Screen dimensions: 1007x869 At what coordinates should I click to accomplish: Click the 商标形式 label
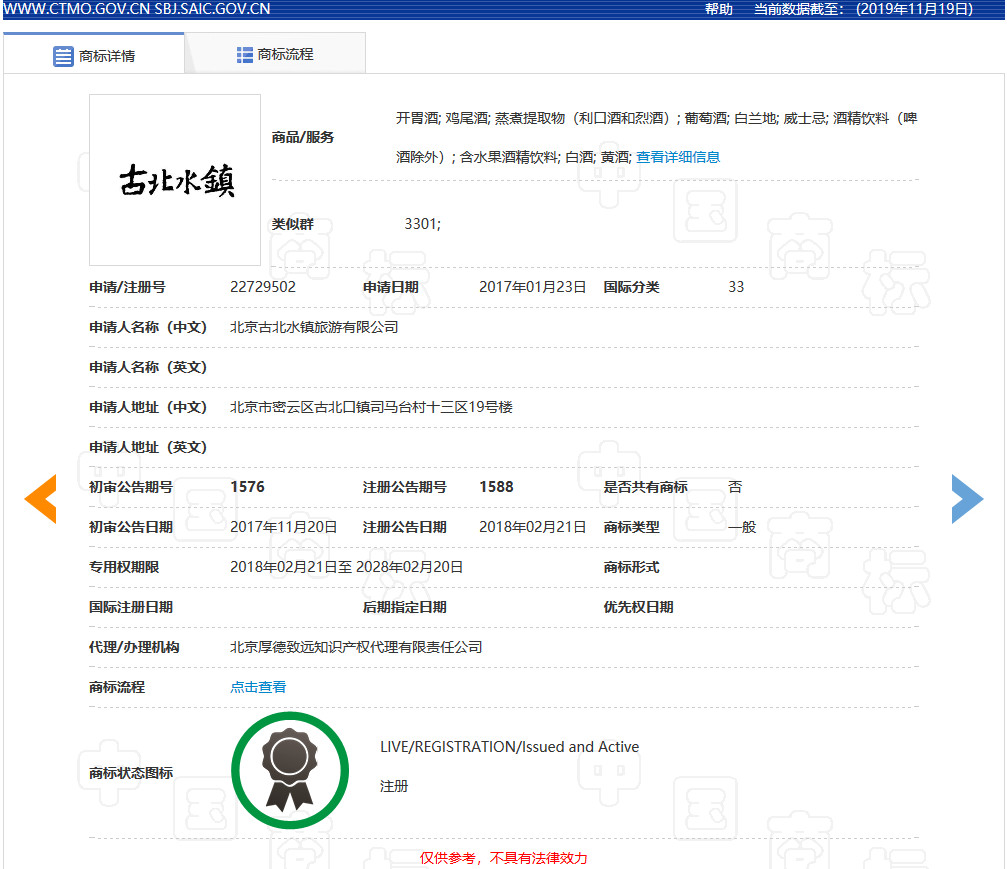631,566
